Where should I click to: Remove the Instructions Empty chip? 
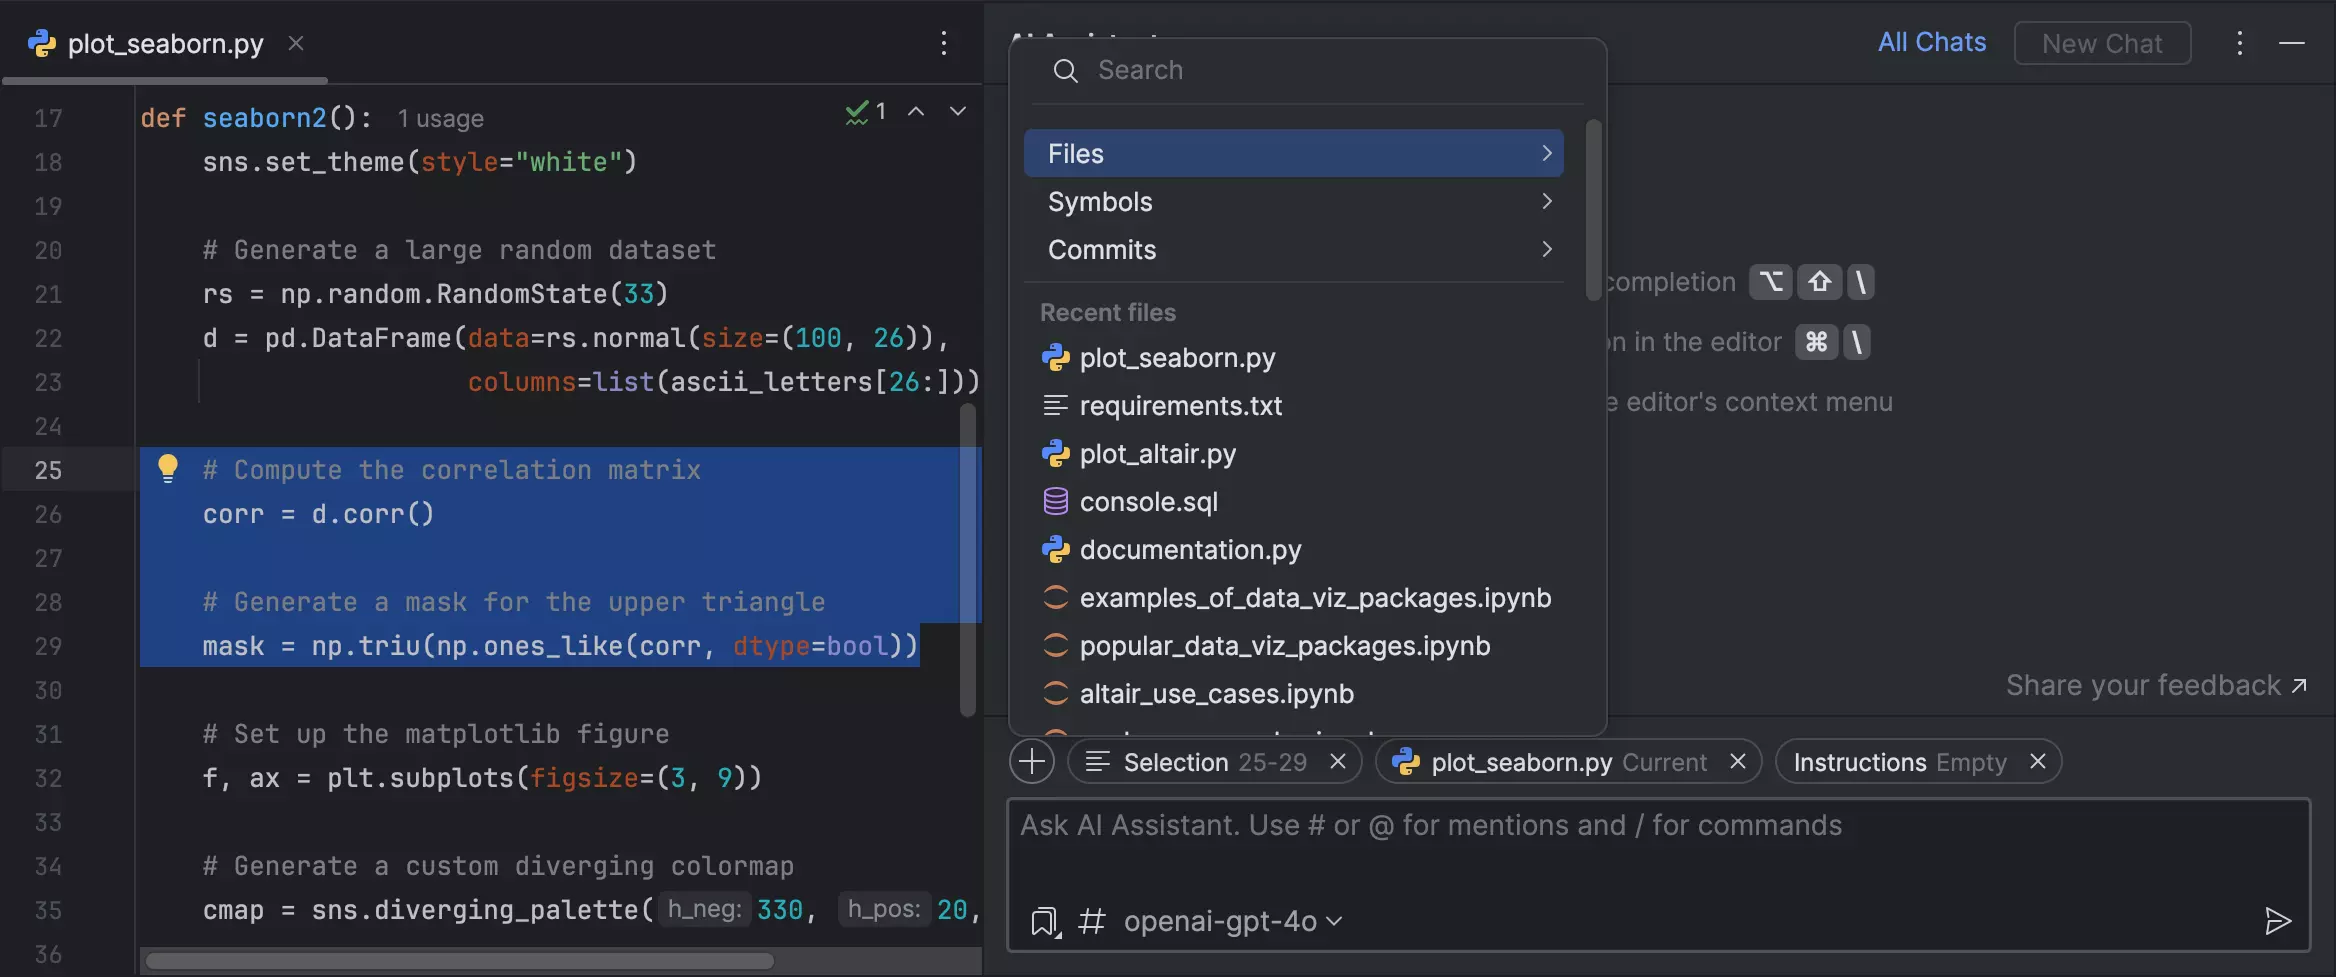(x=2038, y=762)
